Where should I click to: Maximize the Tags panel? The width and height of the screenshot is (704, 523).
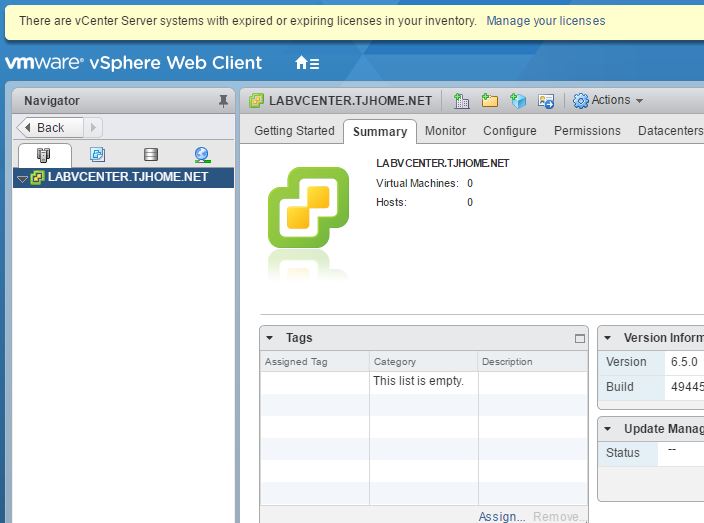point(580,338)
